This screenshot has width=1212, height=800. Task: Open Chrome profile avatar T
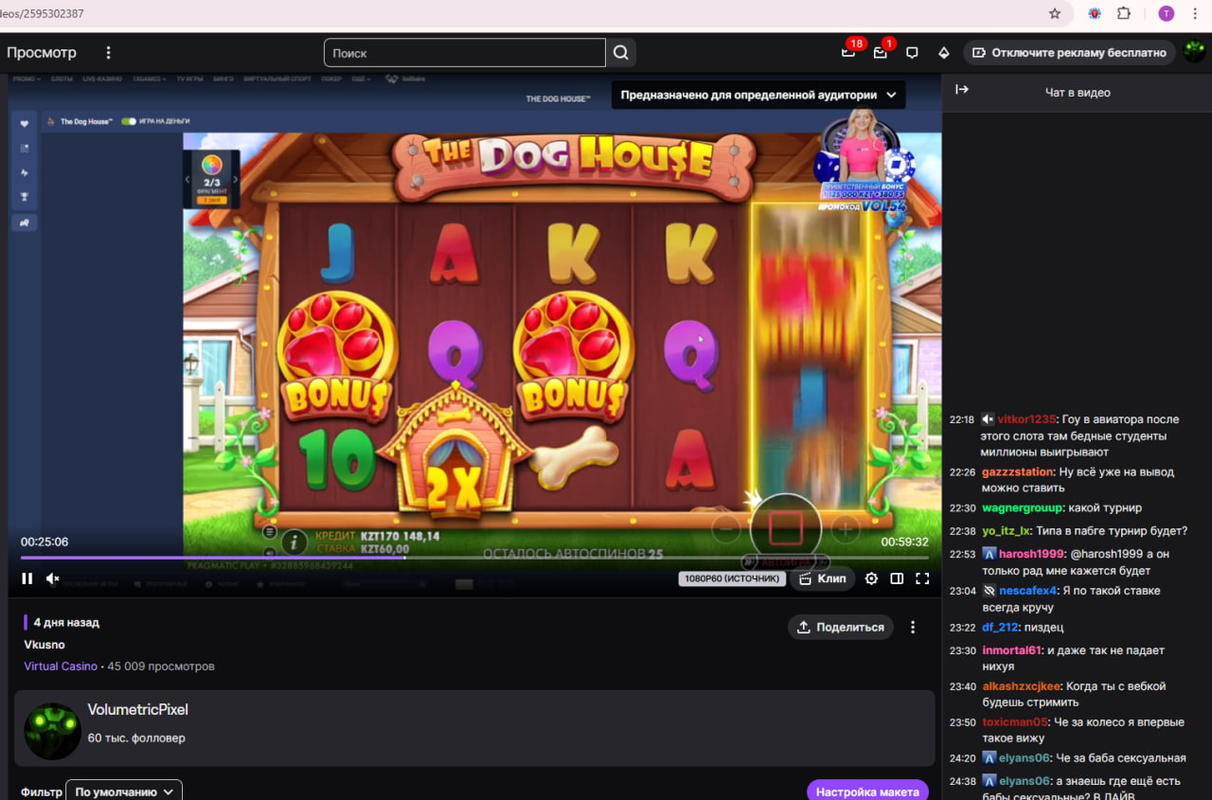click(x=1166, y=14)
